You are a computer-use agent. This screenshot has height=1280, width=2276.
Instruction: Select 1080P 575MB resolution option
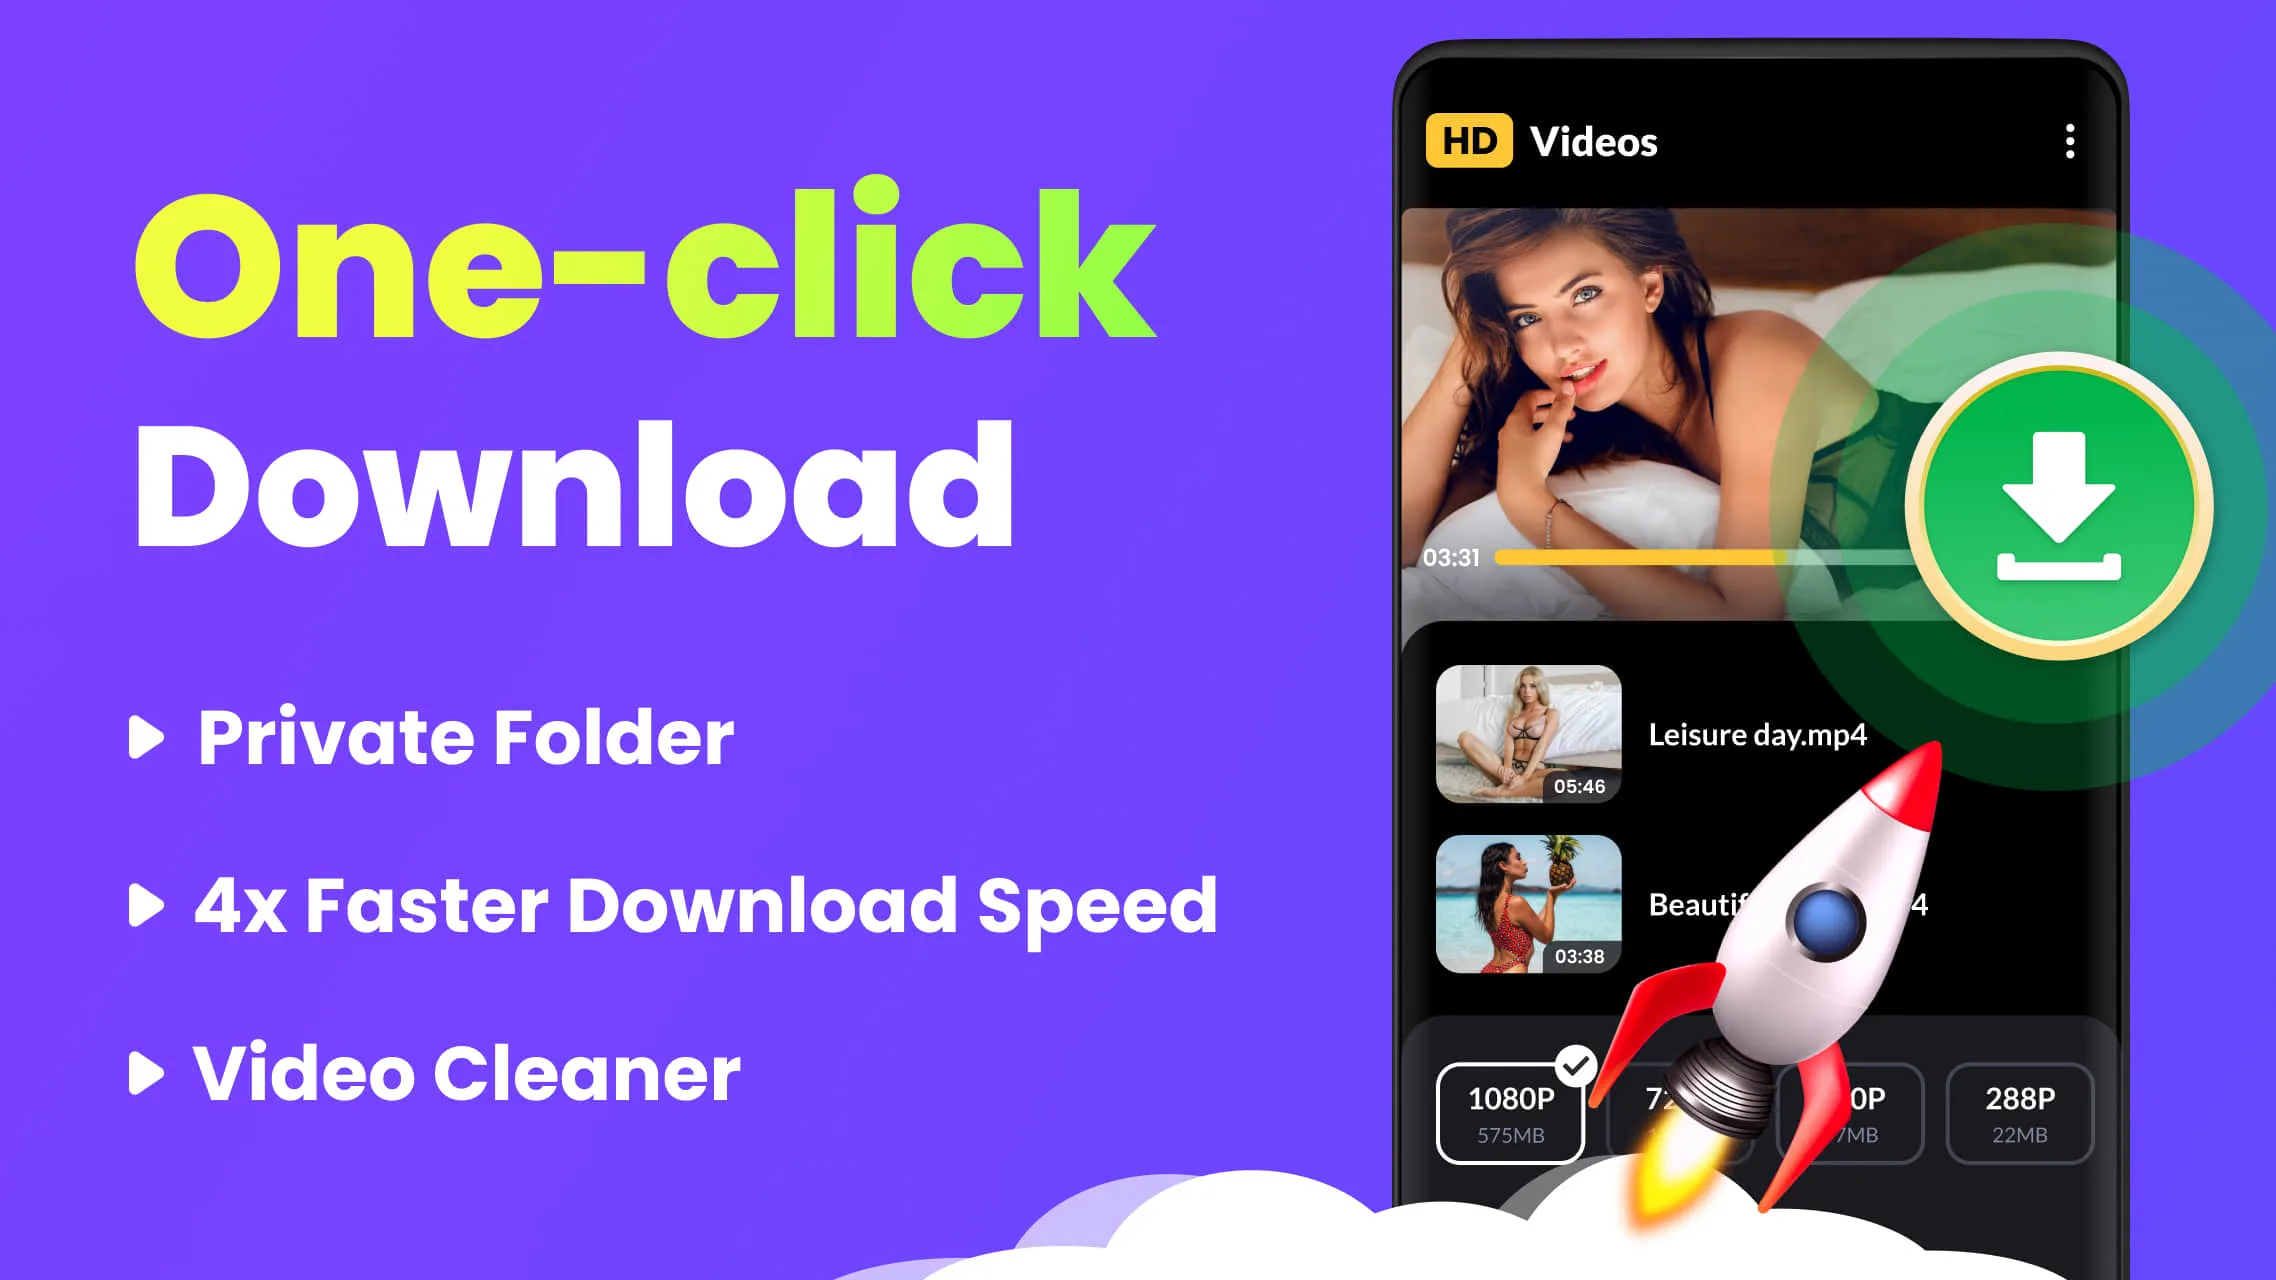click(x=1510, y=1113)
